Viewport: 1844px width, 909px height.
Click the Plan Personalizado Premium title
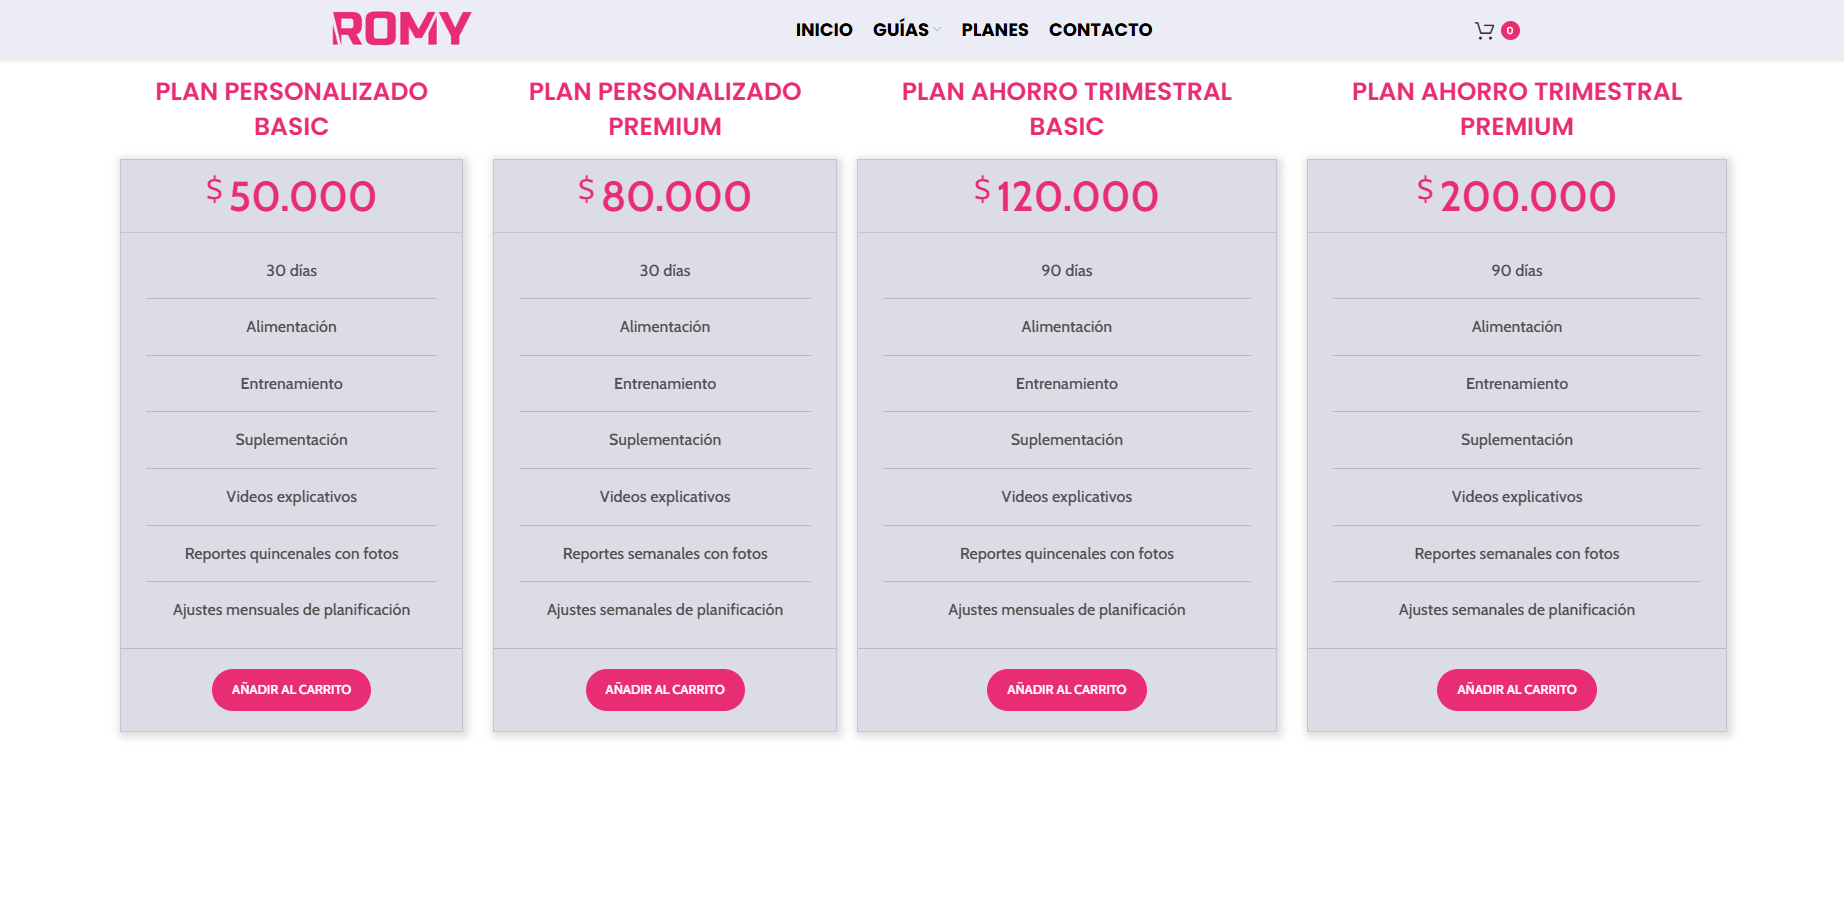pos(665,109)
